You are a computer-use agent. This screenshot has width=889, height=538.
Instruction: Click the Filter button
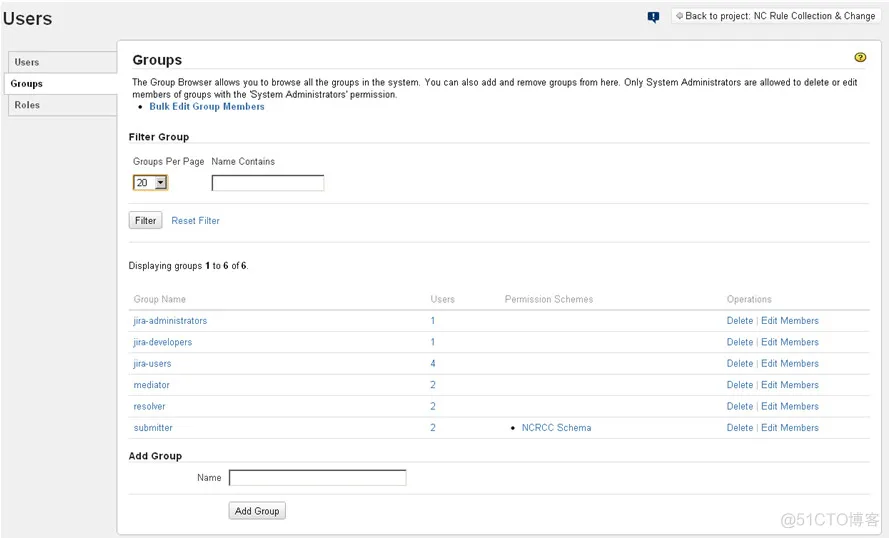(145, 221)
